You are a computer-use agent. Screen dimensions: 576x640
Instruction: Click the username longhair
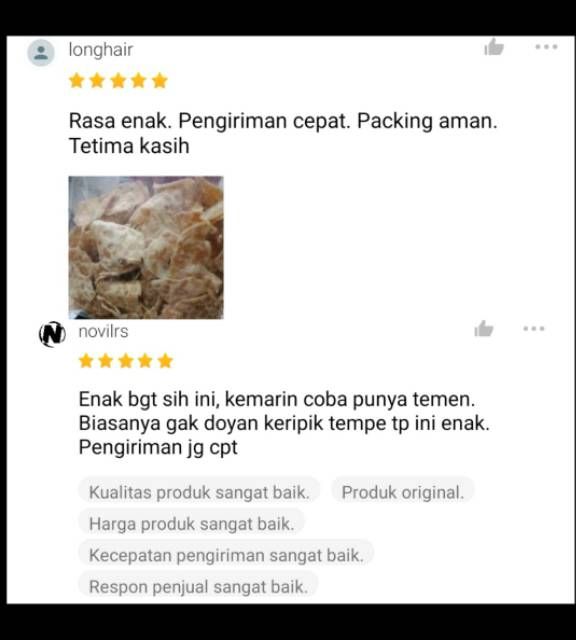101,50
